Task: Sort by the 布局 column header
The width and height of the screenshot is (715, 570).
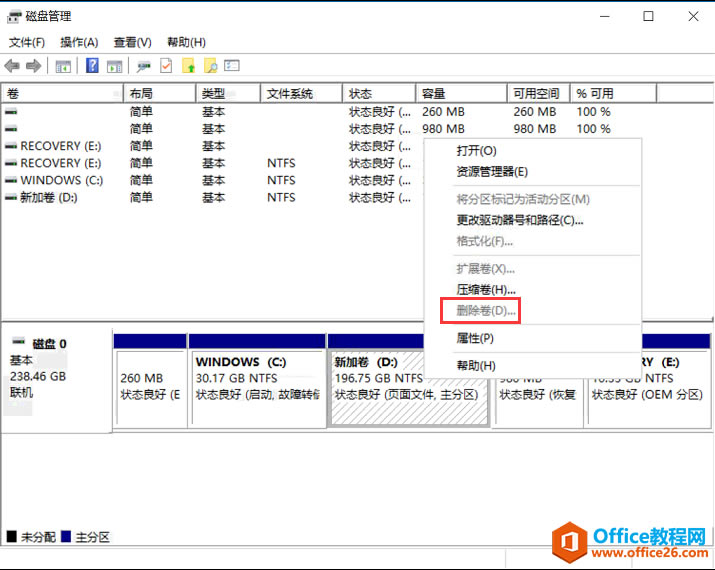Action: (x=160, y=94)
